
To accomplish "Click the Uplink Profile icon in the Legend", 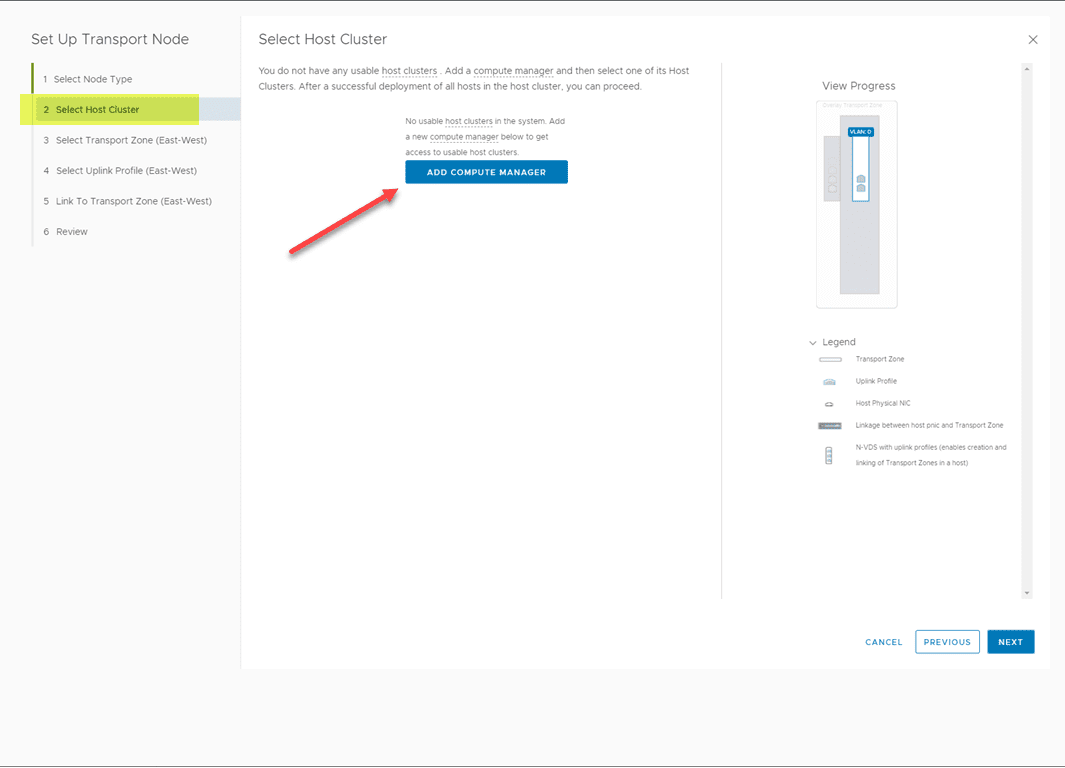I will pos(829,381).
